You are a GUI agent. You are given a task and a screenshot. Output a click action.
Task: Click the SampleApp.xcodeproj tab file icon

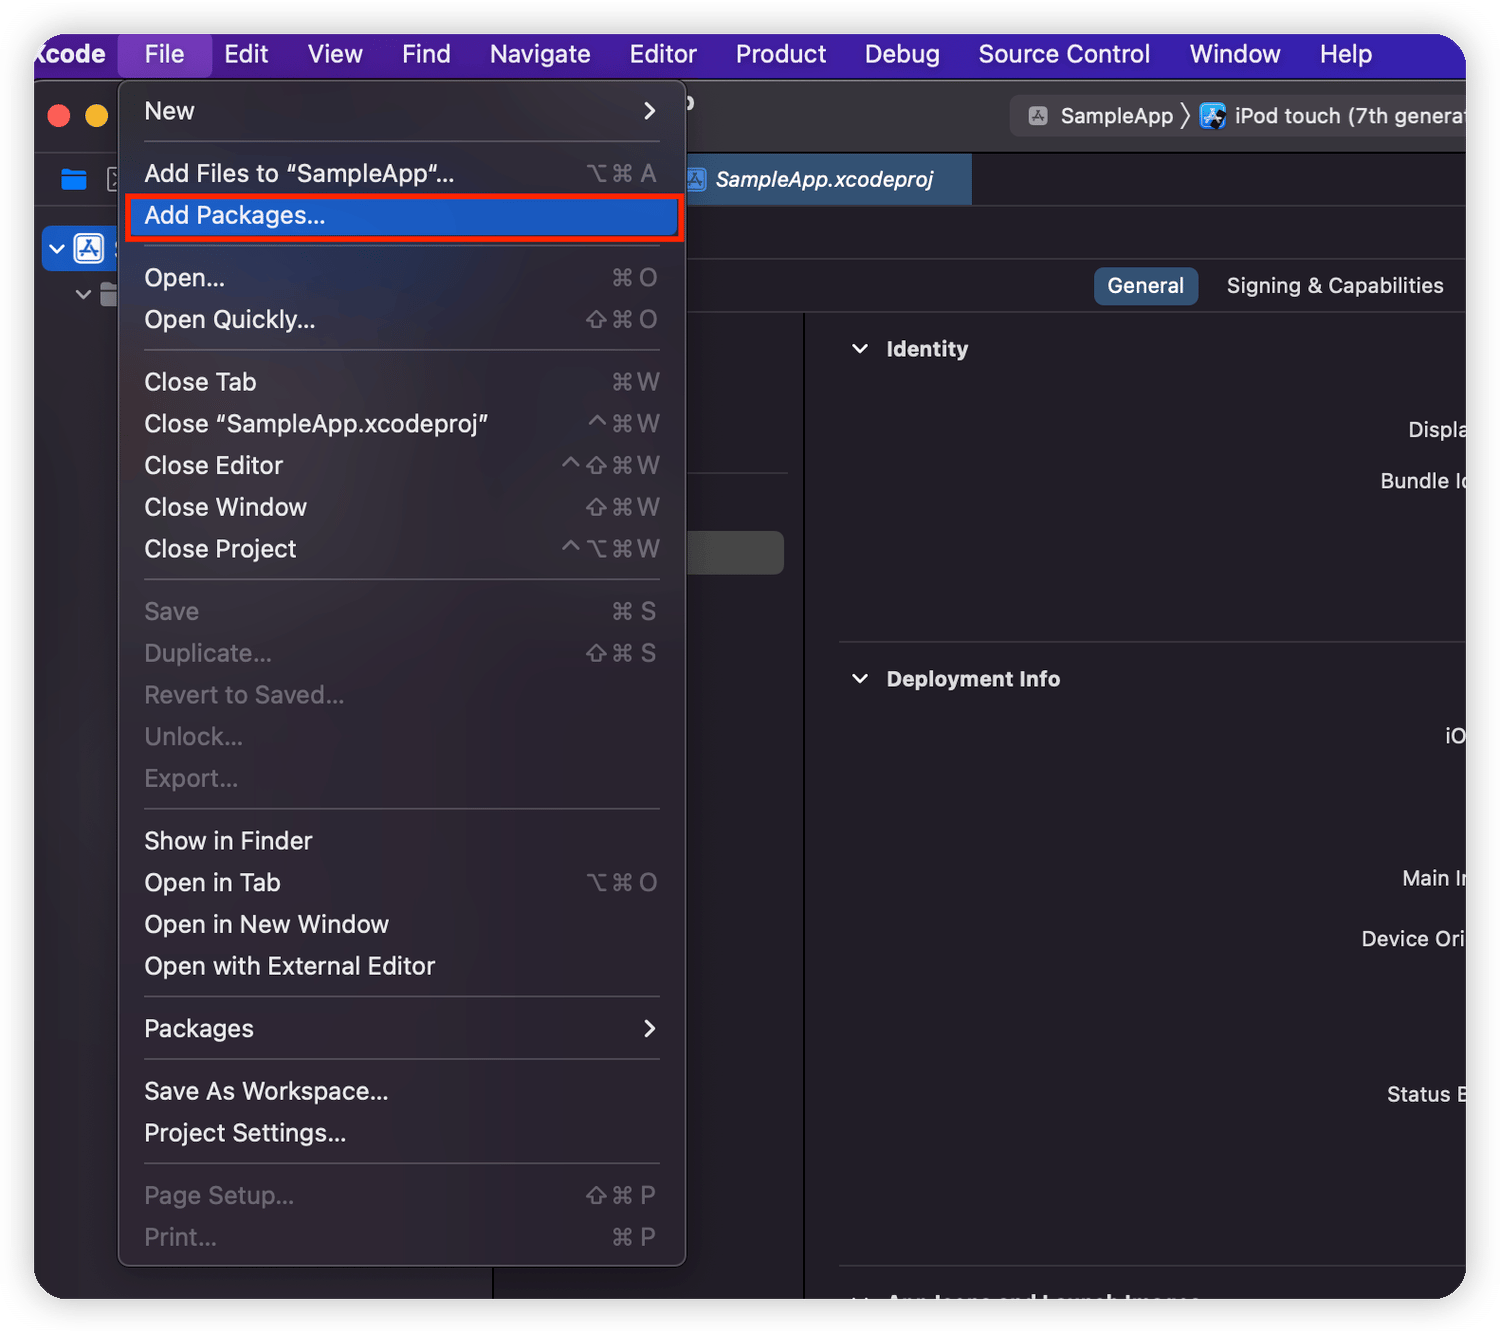(x=696, y=179)
